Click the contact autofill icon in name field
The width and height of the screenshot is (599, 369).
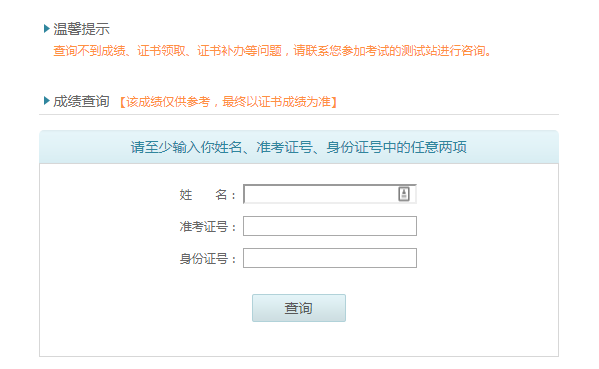(x=404, y=194)
